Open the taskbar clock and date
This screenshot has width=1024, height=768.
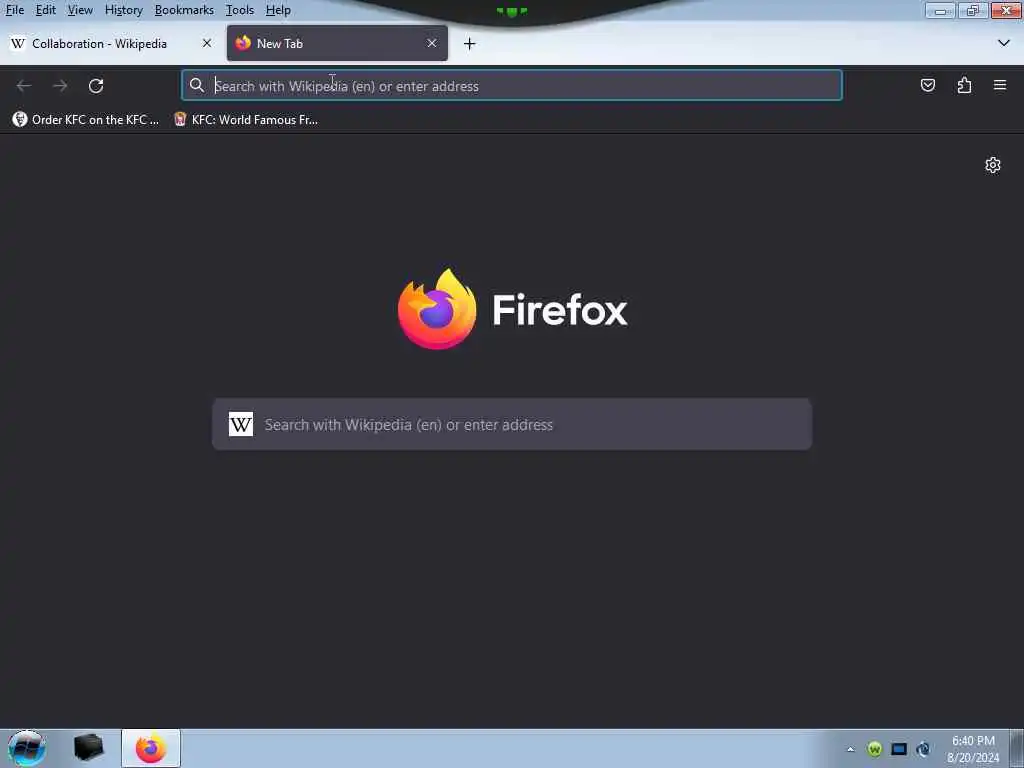click(x=973, y=749)
